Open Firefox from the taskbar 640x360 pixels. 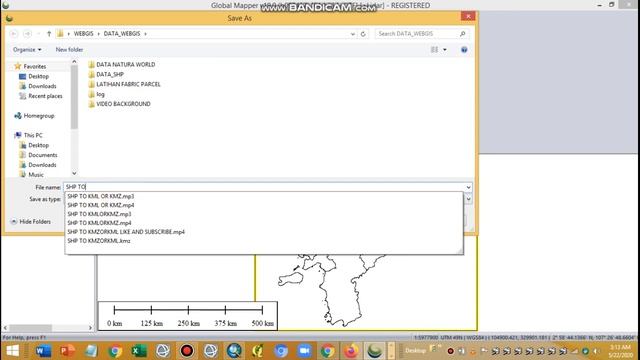[351, 351]
